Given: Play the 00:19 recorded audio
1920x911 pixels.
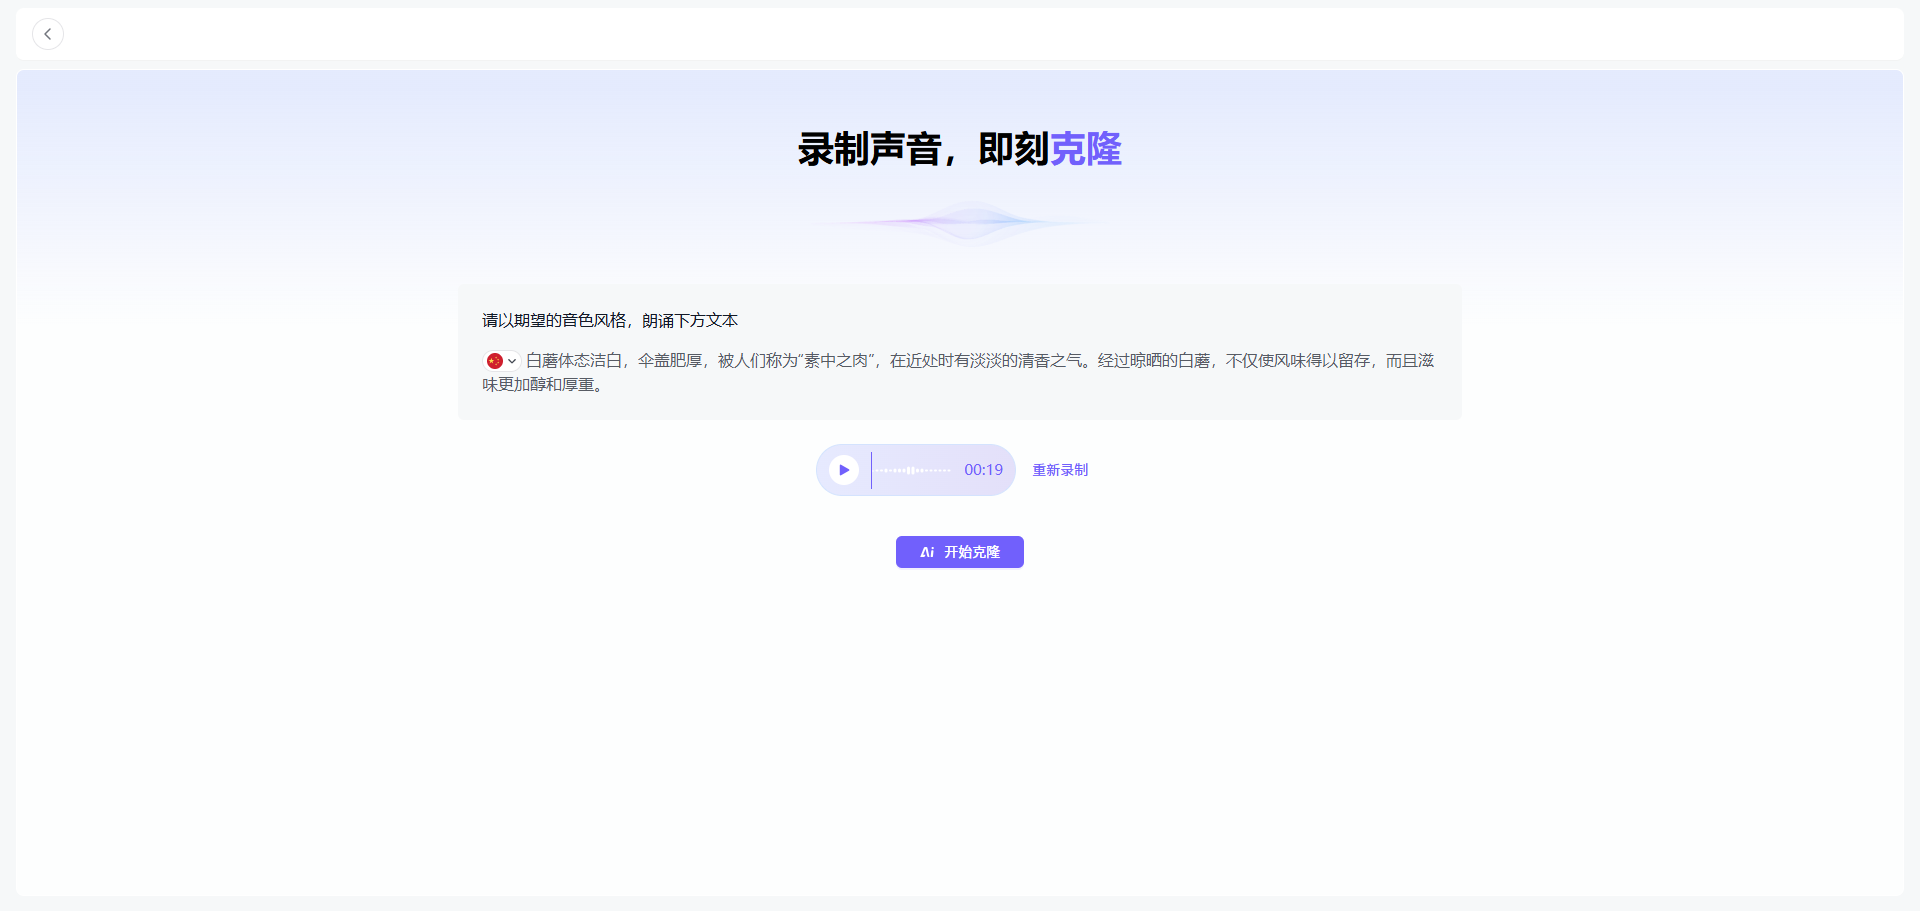Looking at the screenshot, I should tap(844, 470).
